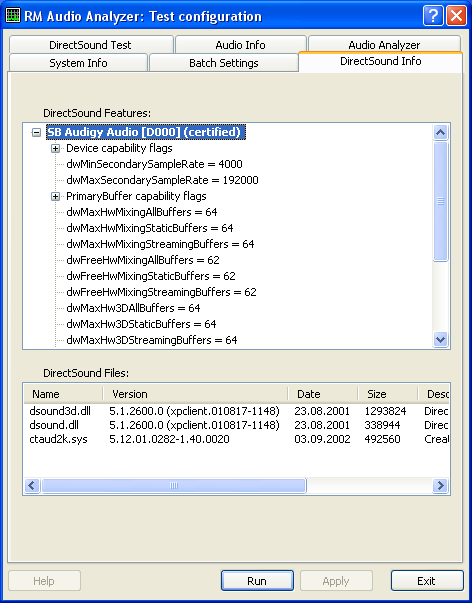Select SB Audigy Audio [D000] (certified) item
Viewport: 472px width, 603px height.
click(145, 132)
